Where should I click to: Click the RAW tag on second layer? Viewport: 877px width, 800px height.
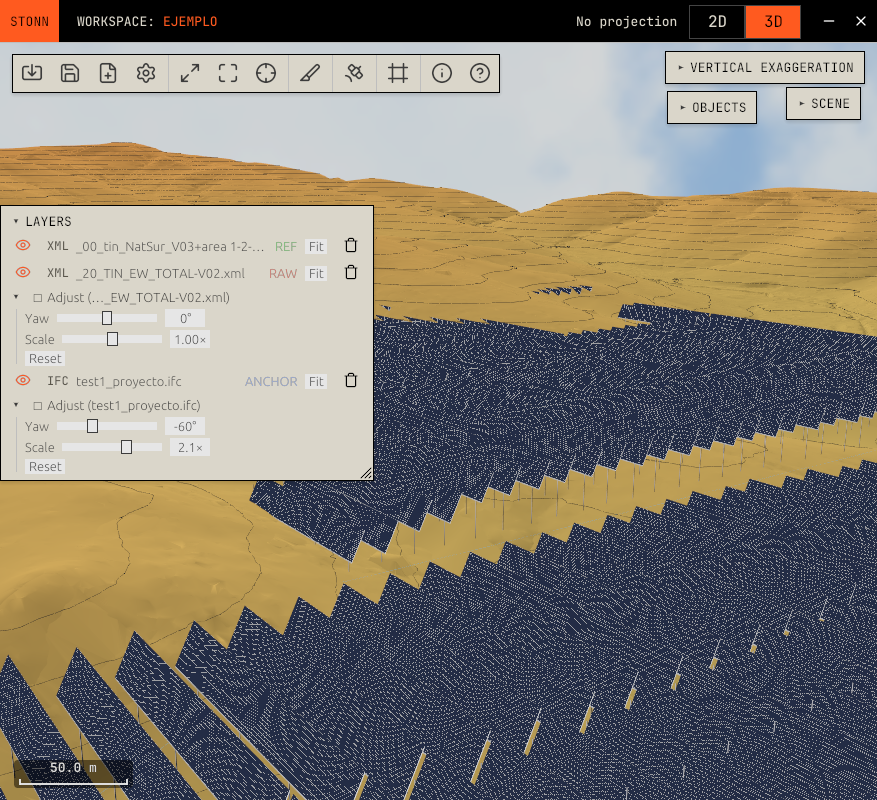(x=283, y=274)
